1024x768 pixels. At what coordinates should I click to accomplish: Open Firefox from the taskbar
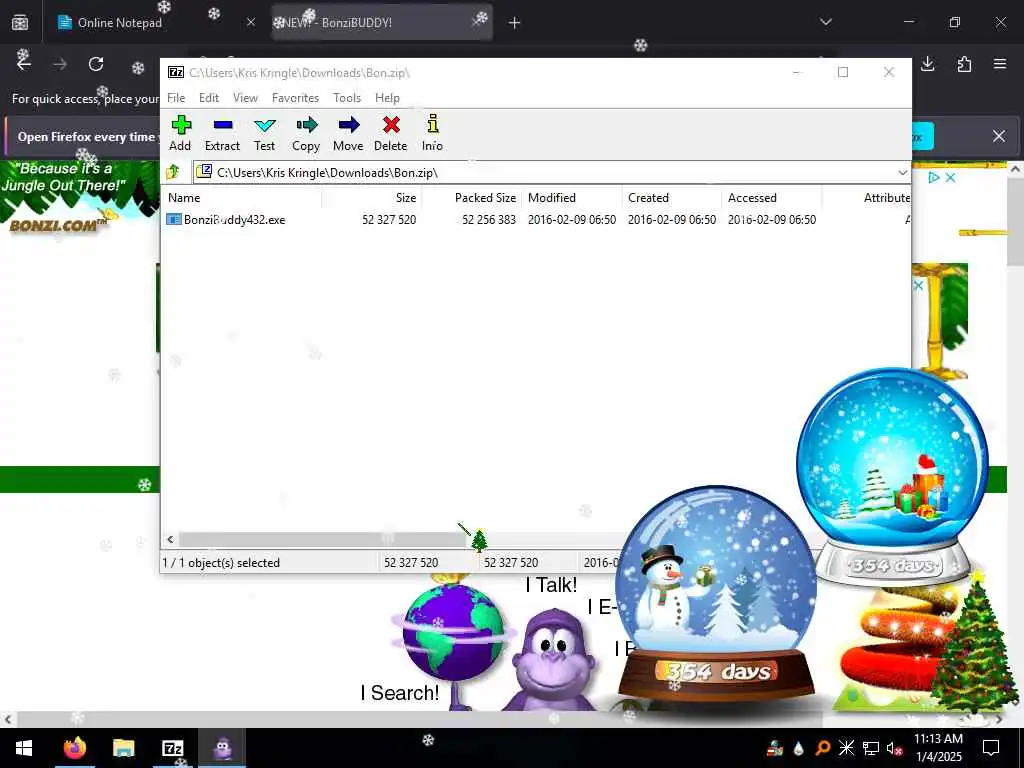(x=74, y=748)
